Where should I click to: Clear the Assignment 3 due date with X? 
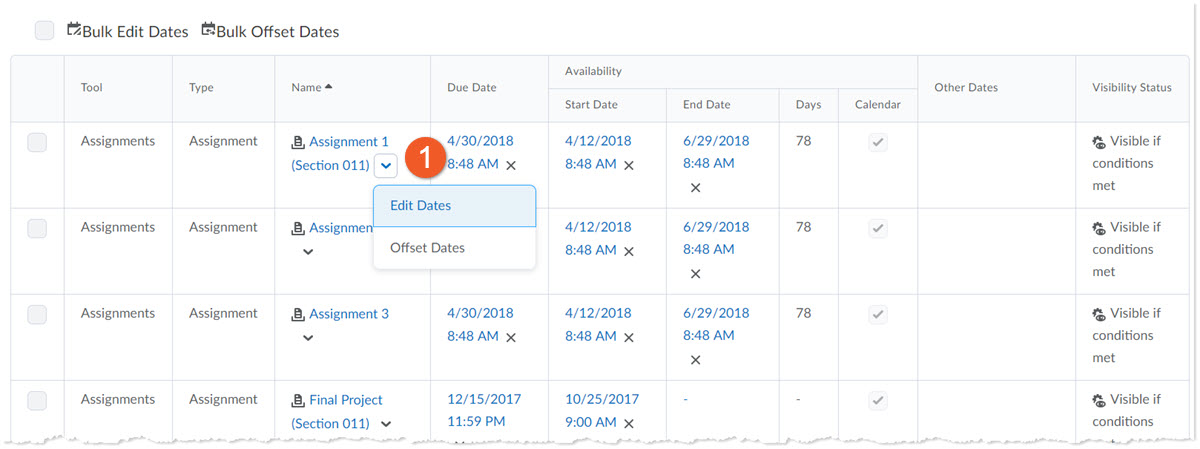pyautogui.click(x=511, y=337)
